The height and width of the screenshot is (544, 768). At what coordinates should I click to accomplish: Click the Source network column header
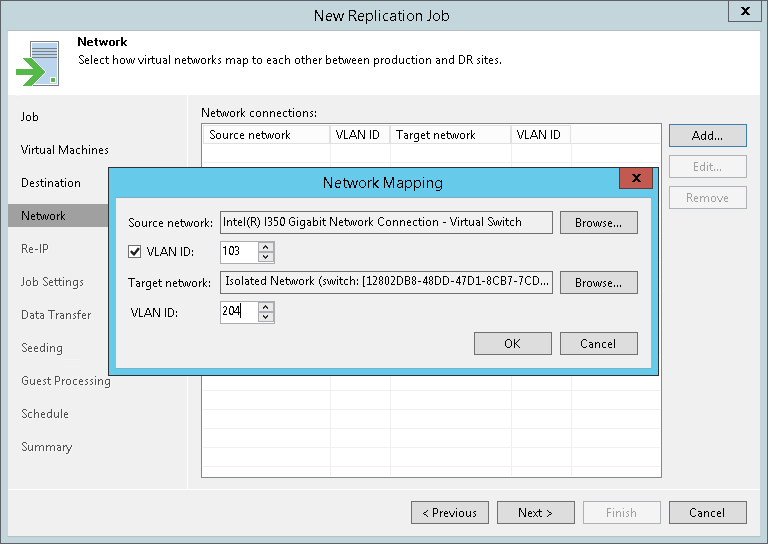[267, 135]
